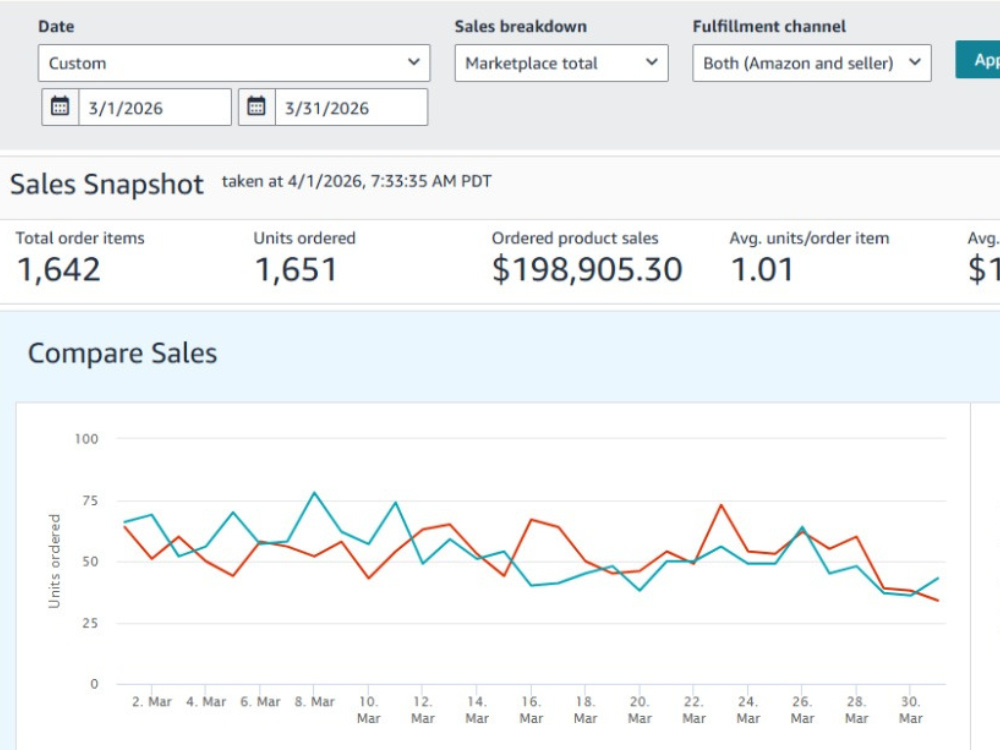This screenshot has height=750, width=1000.
Task: Select the Units ordered value 1,651
Action: click(x=296, y=270)
